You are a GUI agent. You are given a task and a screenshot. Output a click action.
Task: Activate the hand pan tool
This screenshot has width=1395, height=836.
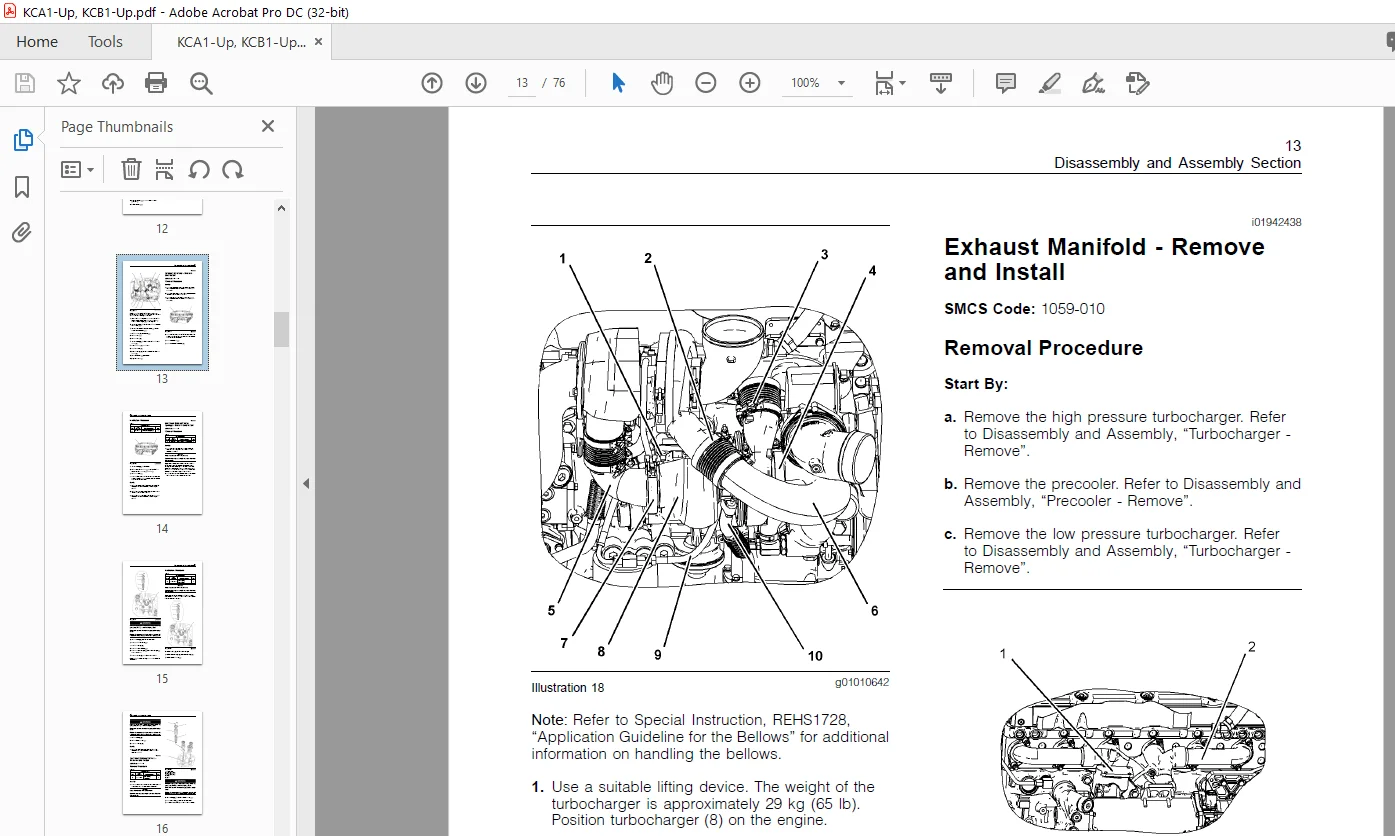click(x=662, y=83)
